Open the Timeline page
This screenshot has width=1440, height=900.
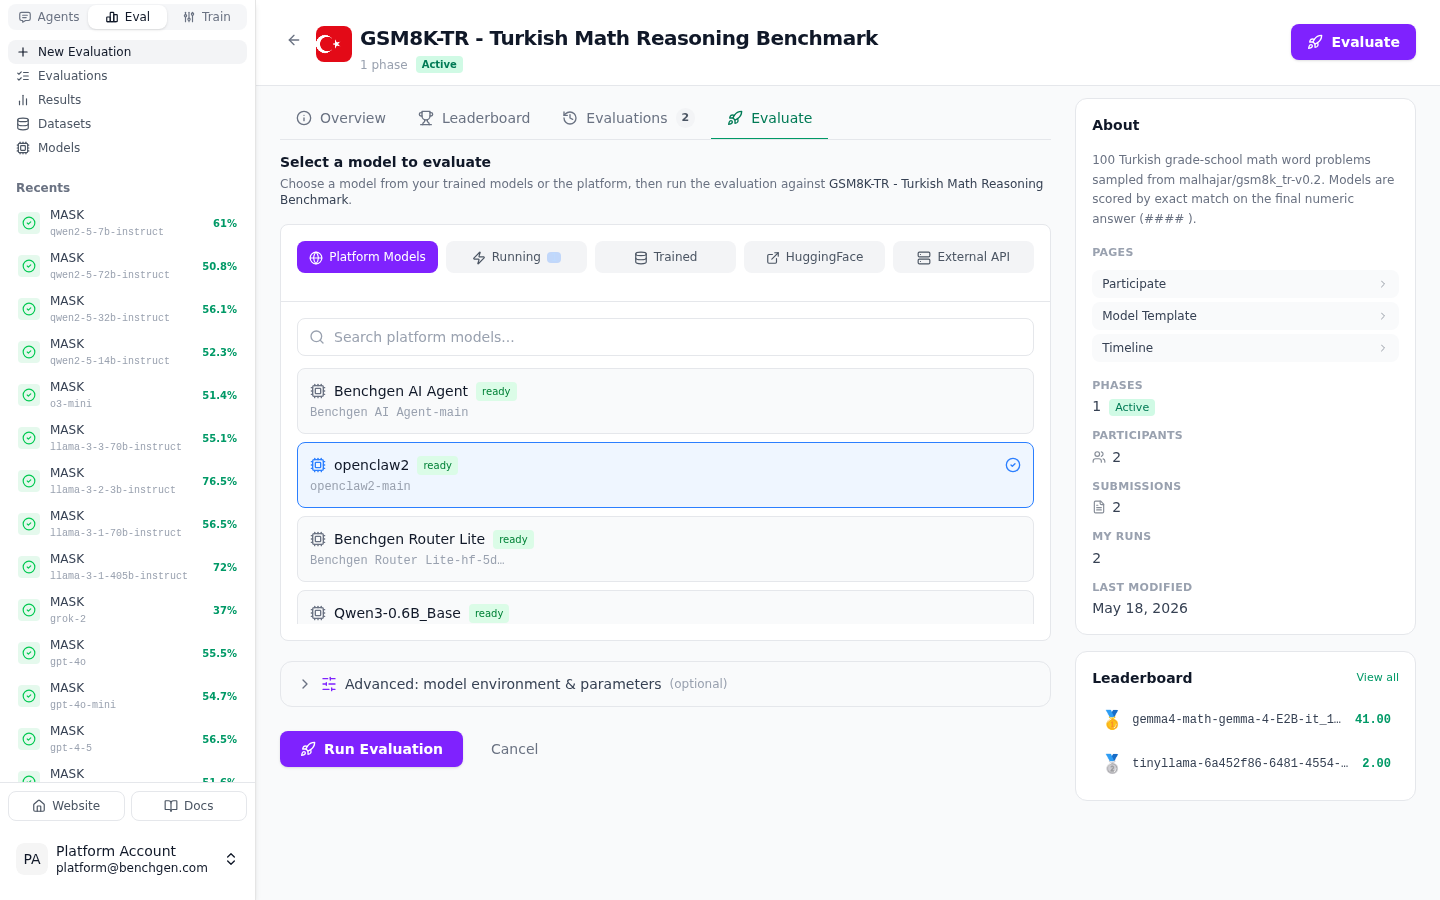pos(1245,348)
